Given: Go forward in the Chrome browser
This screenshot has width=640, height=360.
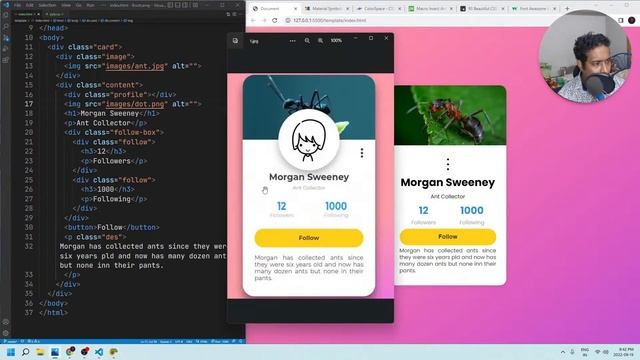Looking at the screenshot, I should tap(264, 20).
